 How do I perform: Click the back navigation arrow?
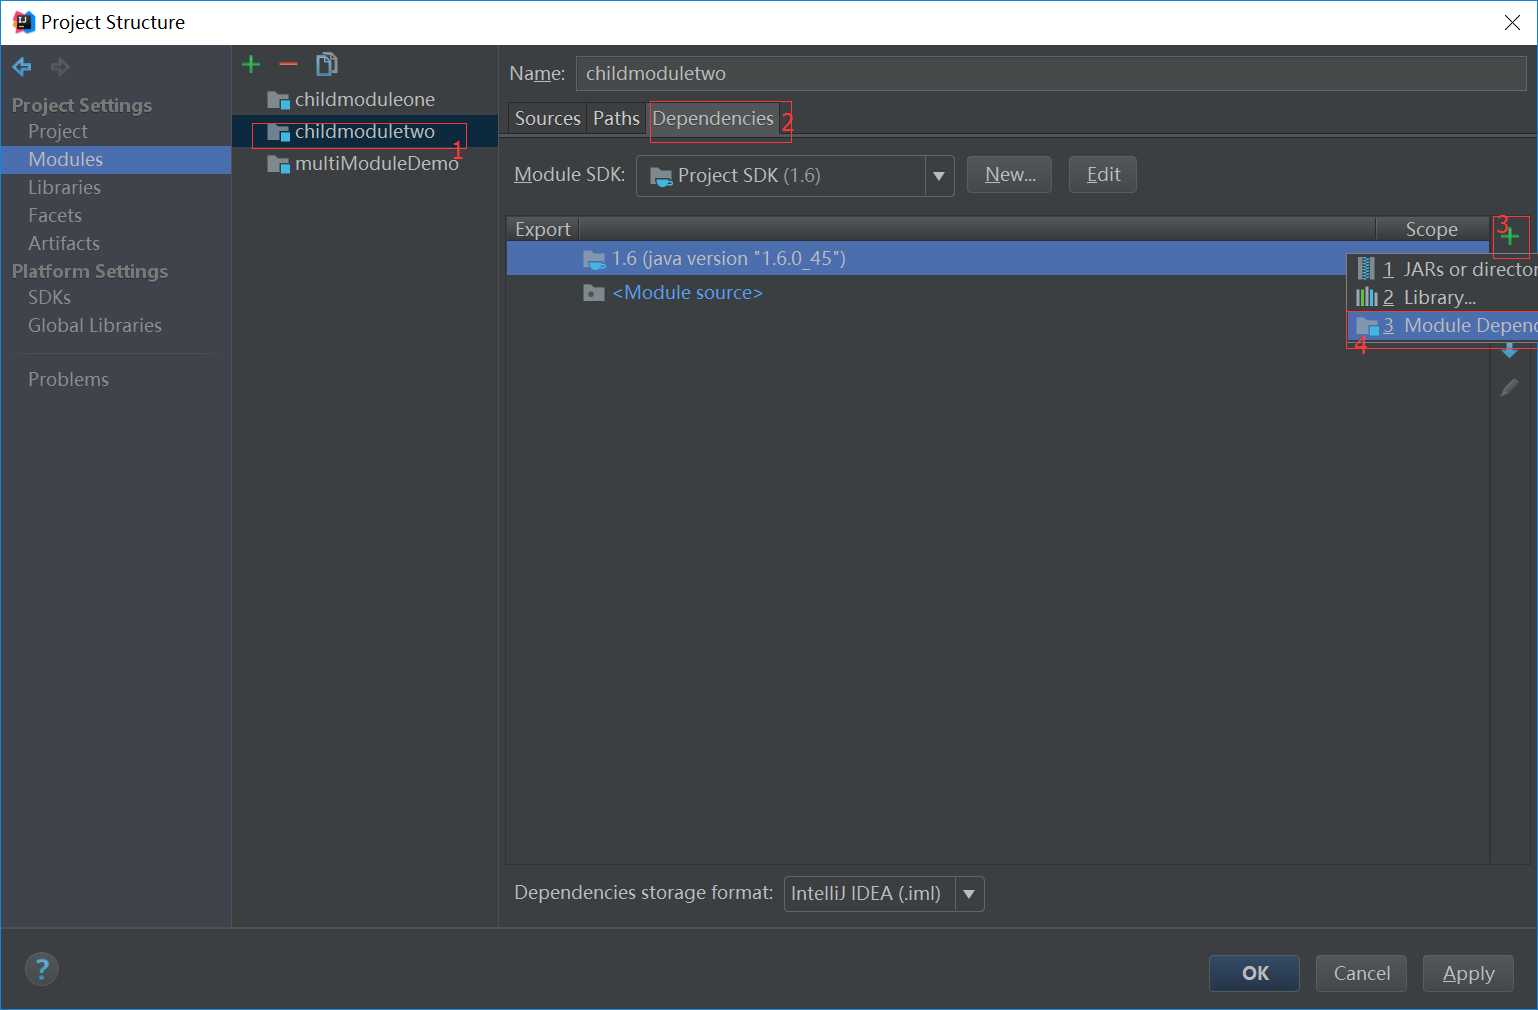pyautogui.click(x=21, y=67)
